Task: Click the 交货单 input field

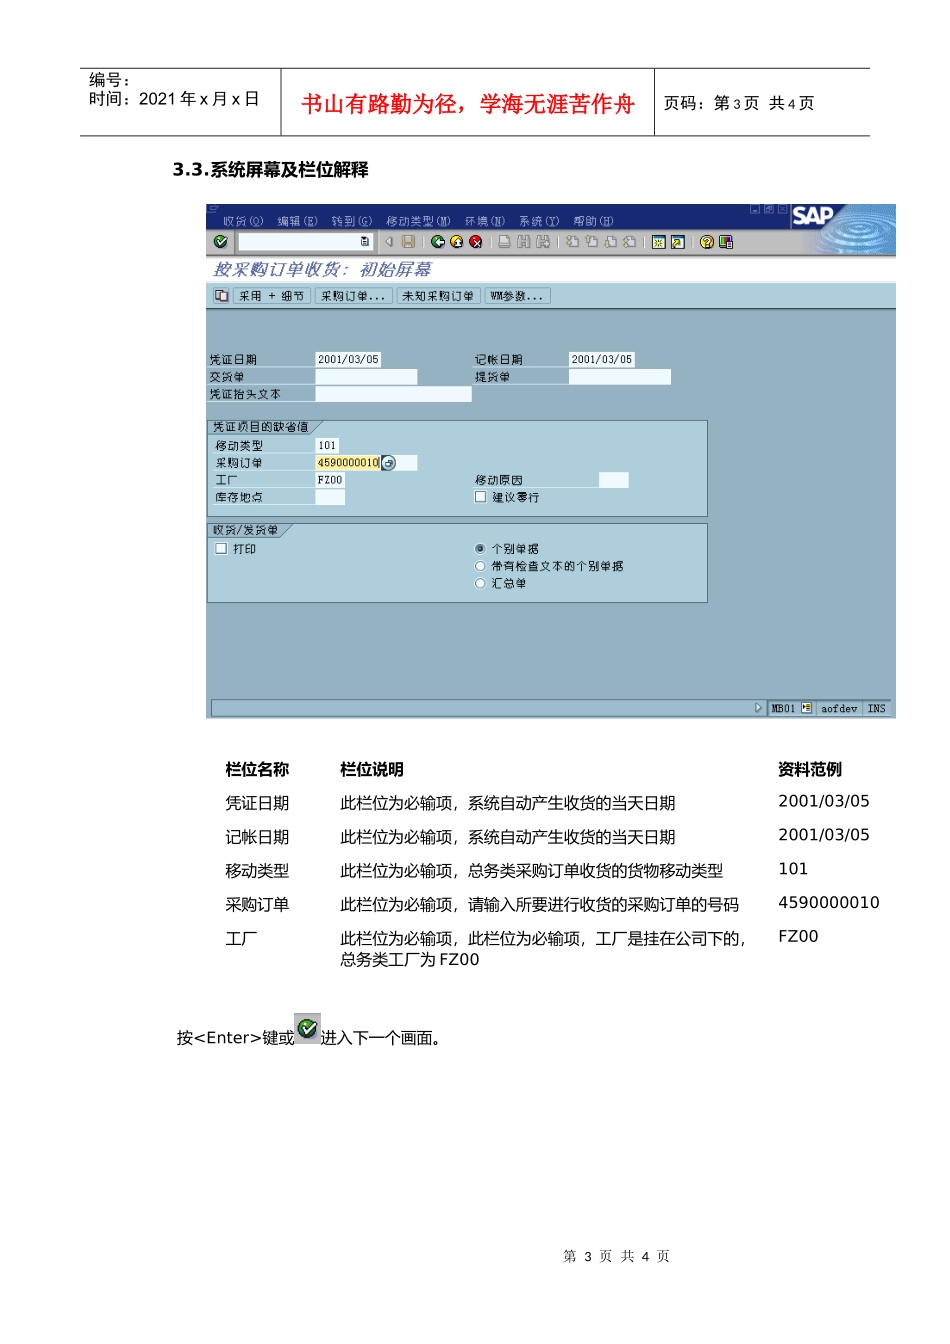Action: coord(366,377)
